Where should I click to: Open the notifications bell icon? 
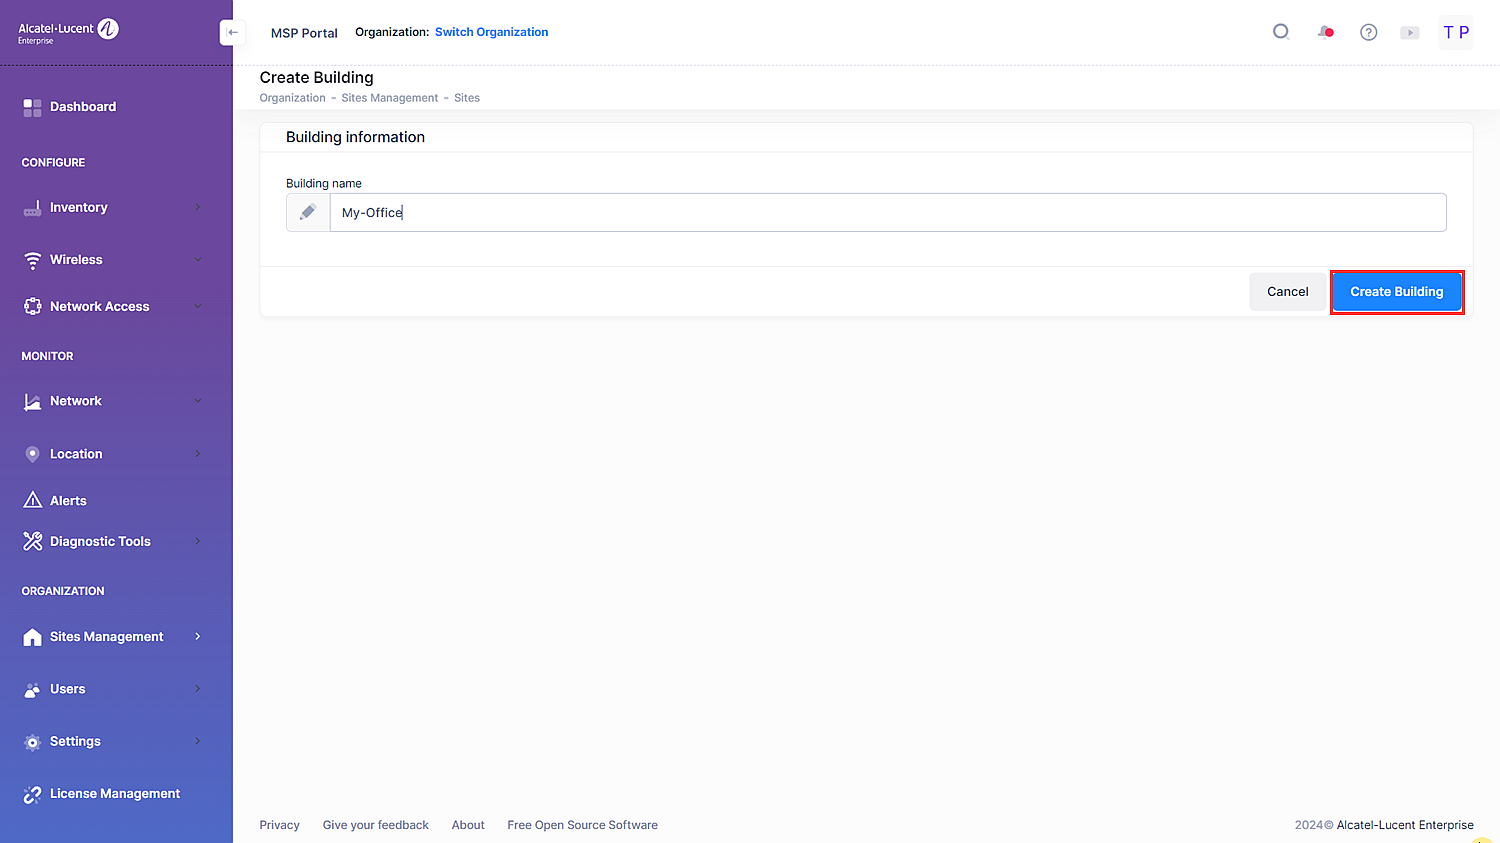(1325, 32)
